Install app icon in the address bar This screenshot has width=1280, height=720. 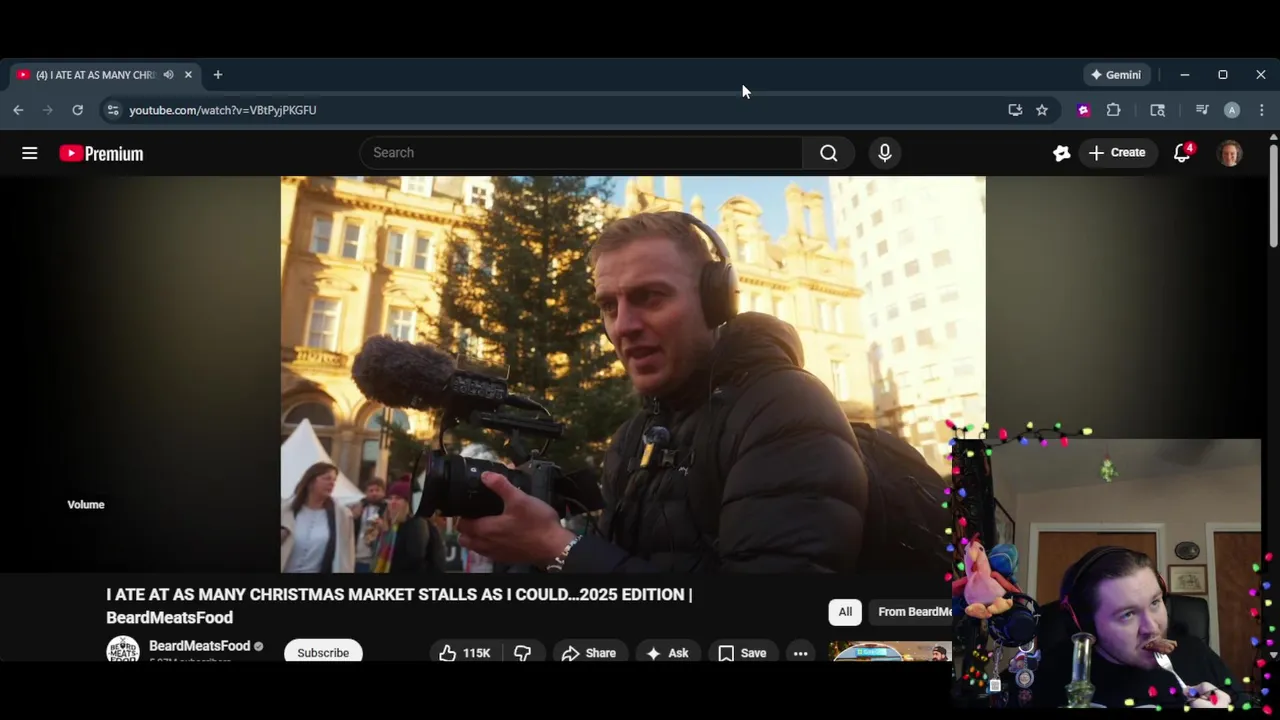click(1015, 110)
